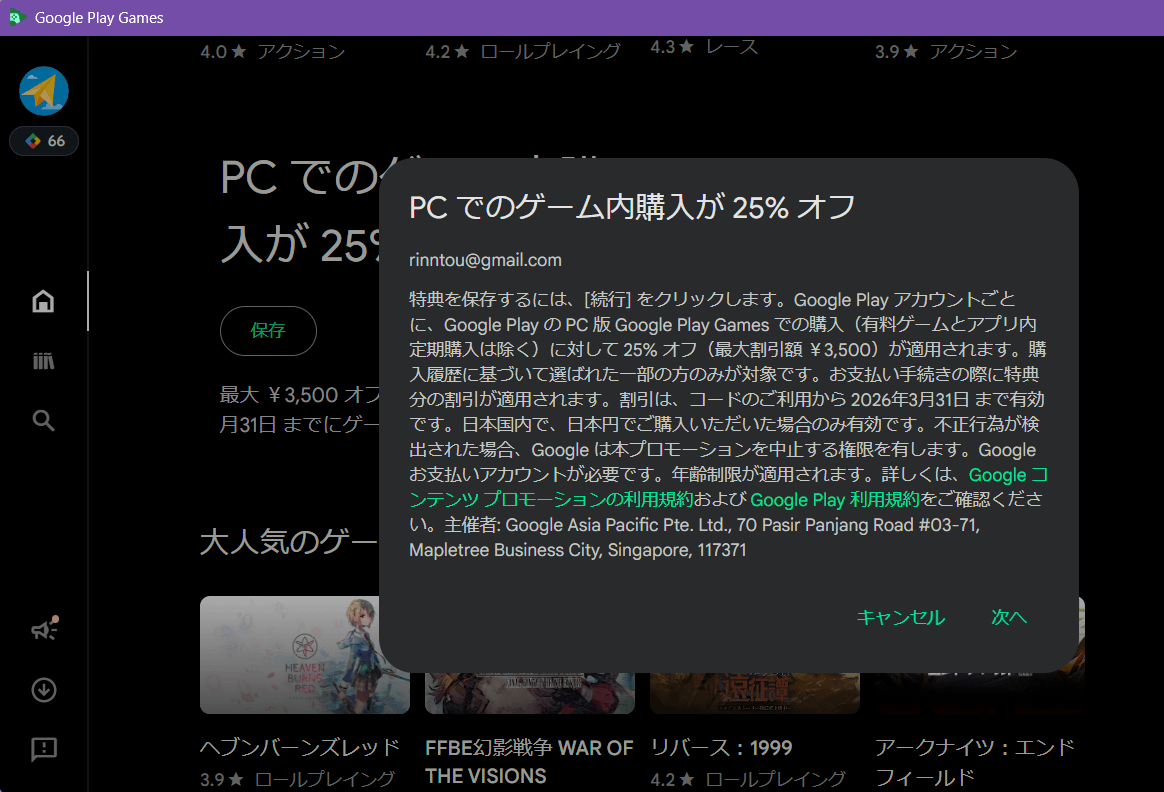Open the profile avatar picture
The image size is (1164, 792).
44,92
